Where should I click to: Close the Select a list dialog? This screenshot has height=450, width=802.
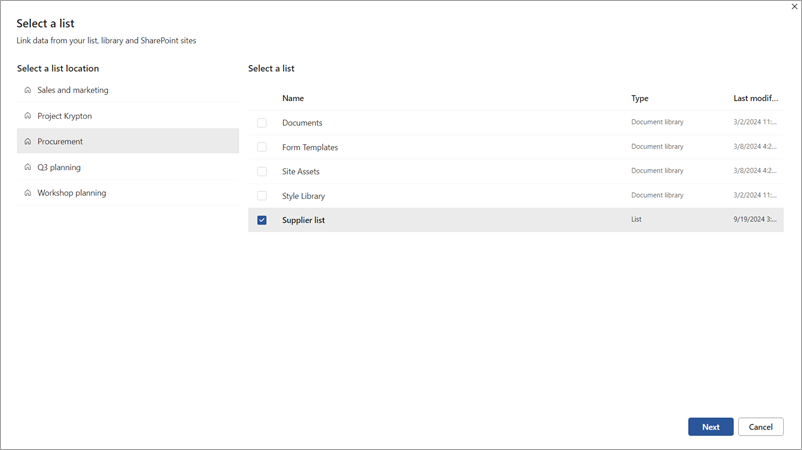tap(794, 7)
